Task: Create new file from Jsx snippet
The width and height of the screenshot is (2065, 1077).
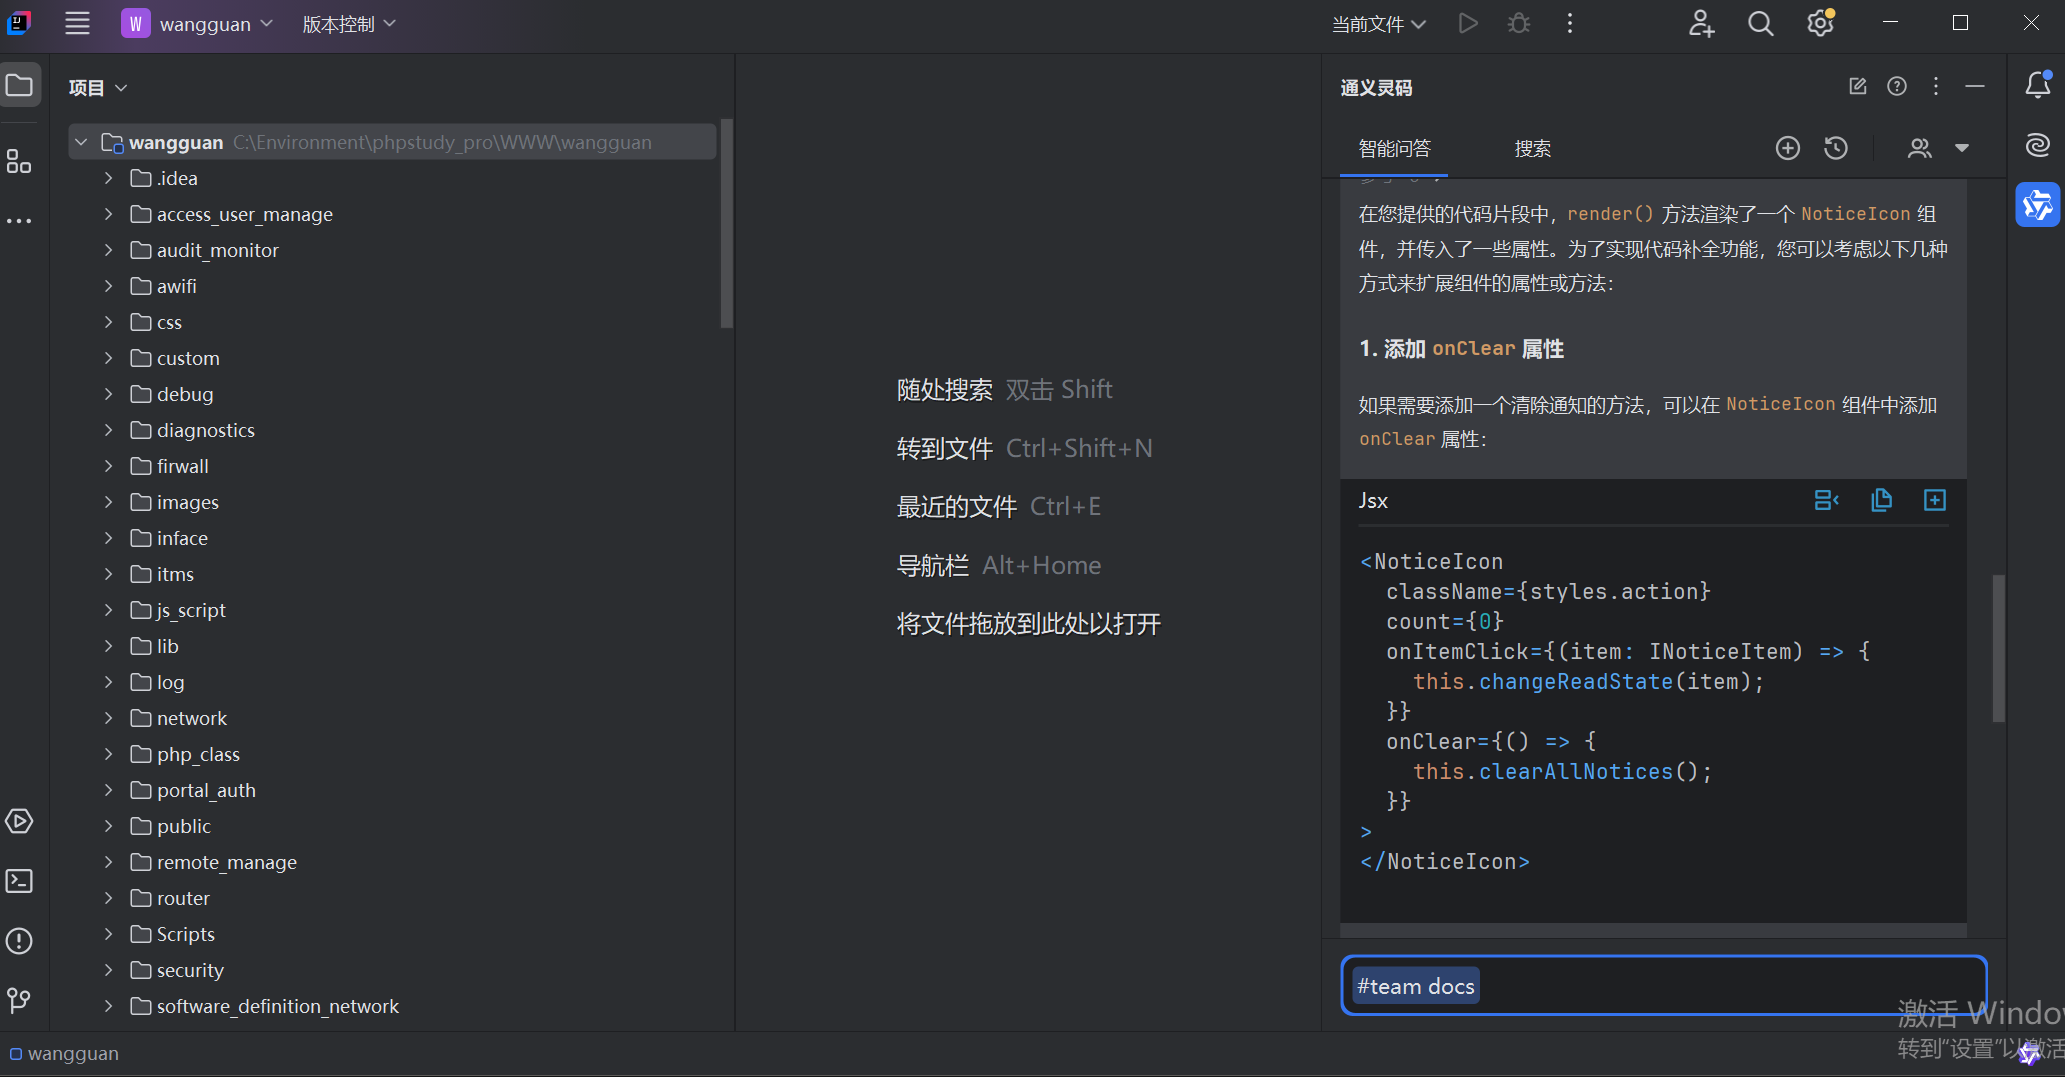Action: [x=1935, y=500]
